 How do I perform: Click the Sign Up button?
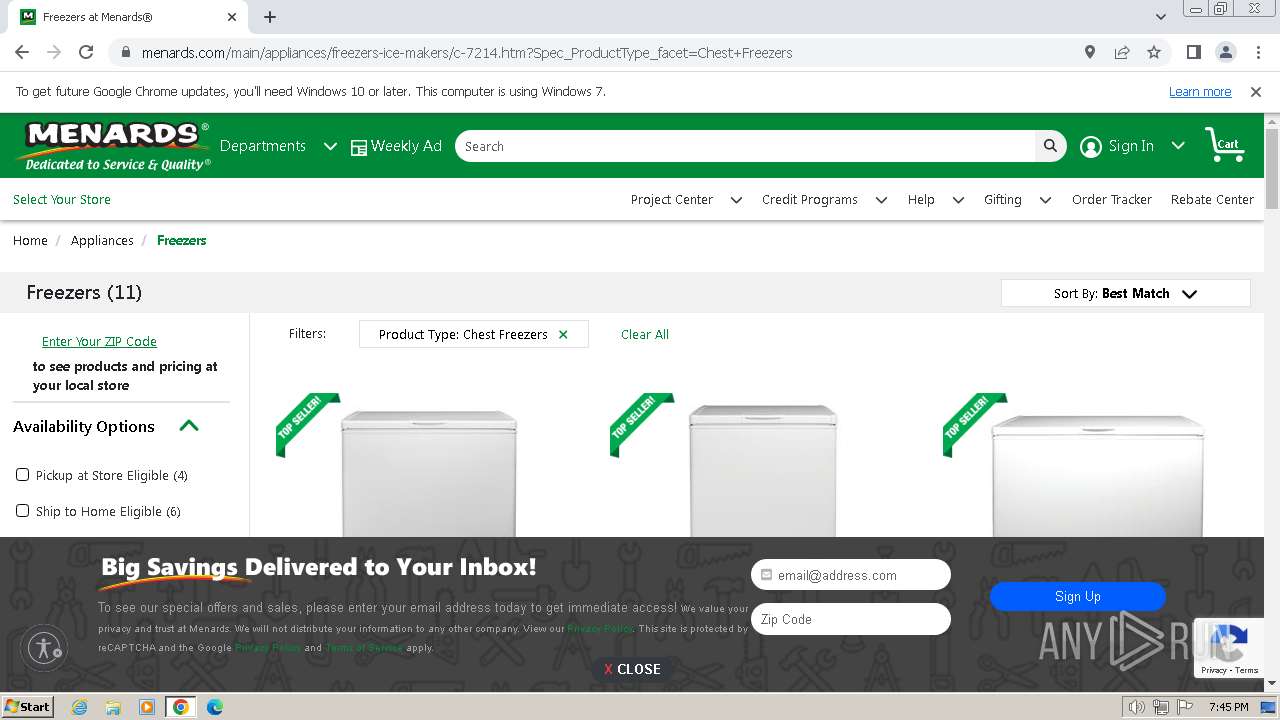(x=1078, y=596)
